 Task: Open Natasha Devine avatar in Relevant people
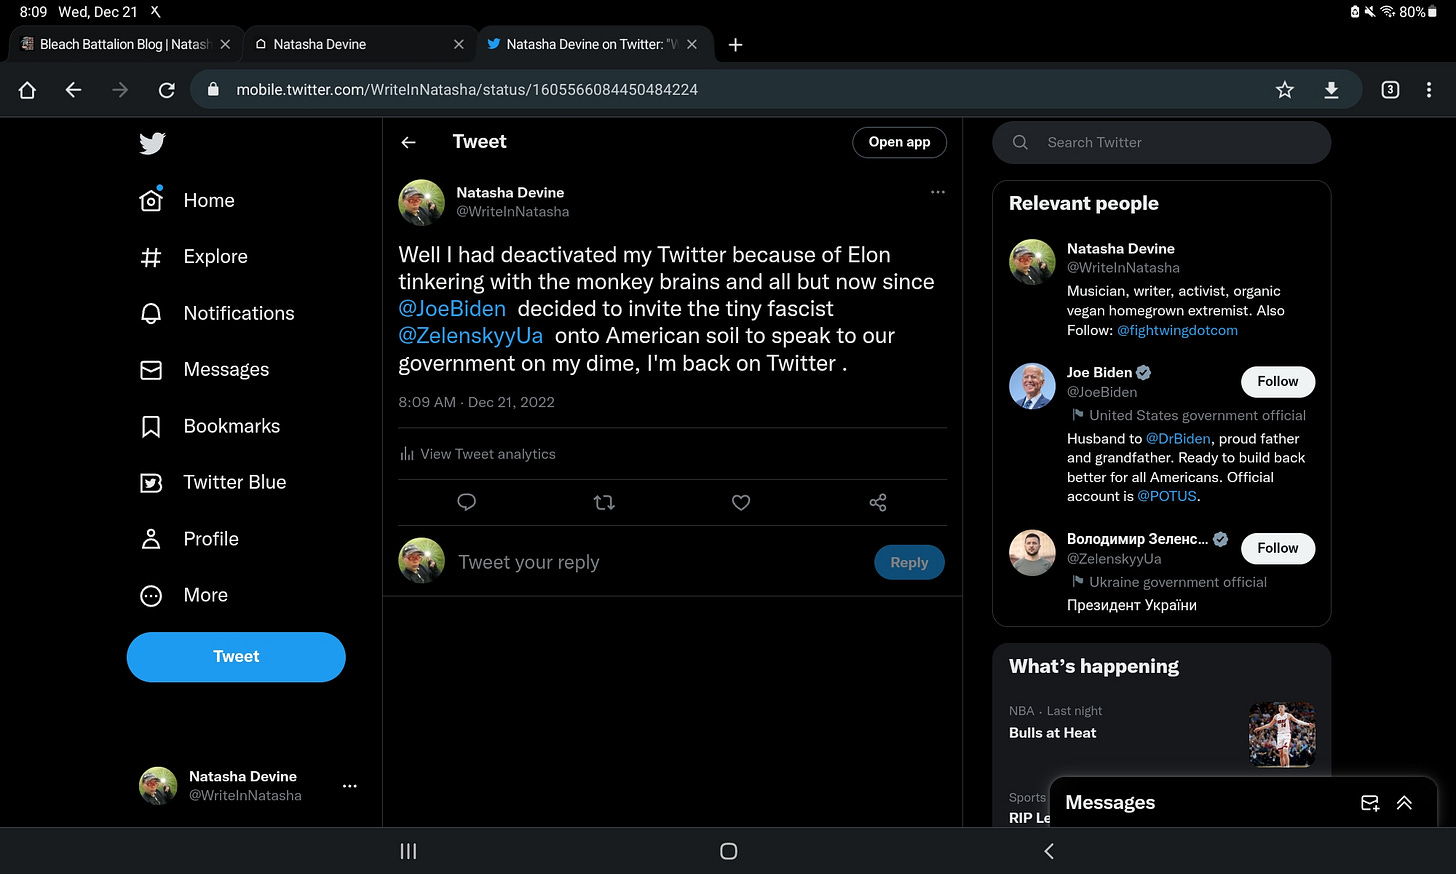coord(1032,262)
